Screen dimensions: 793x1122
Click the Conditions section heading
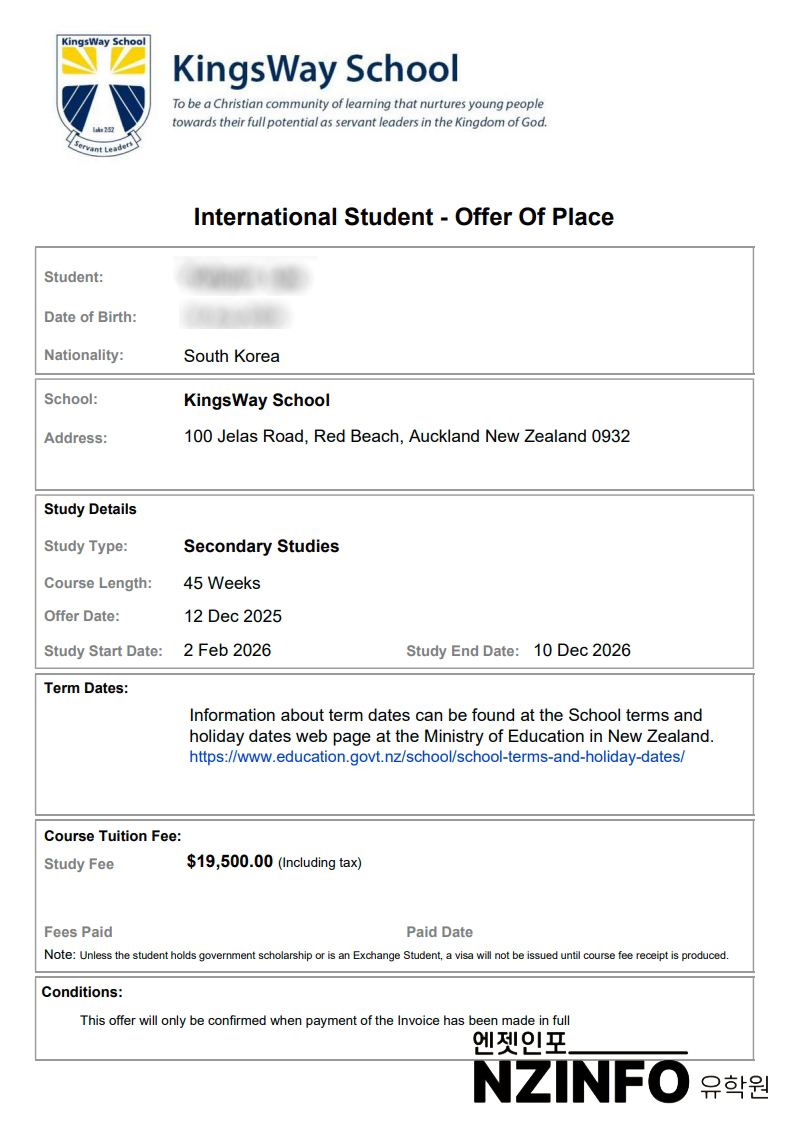(82, 992)
